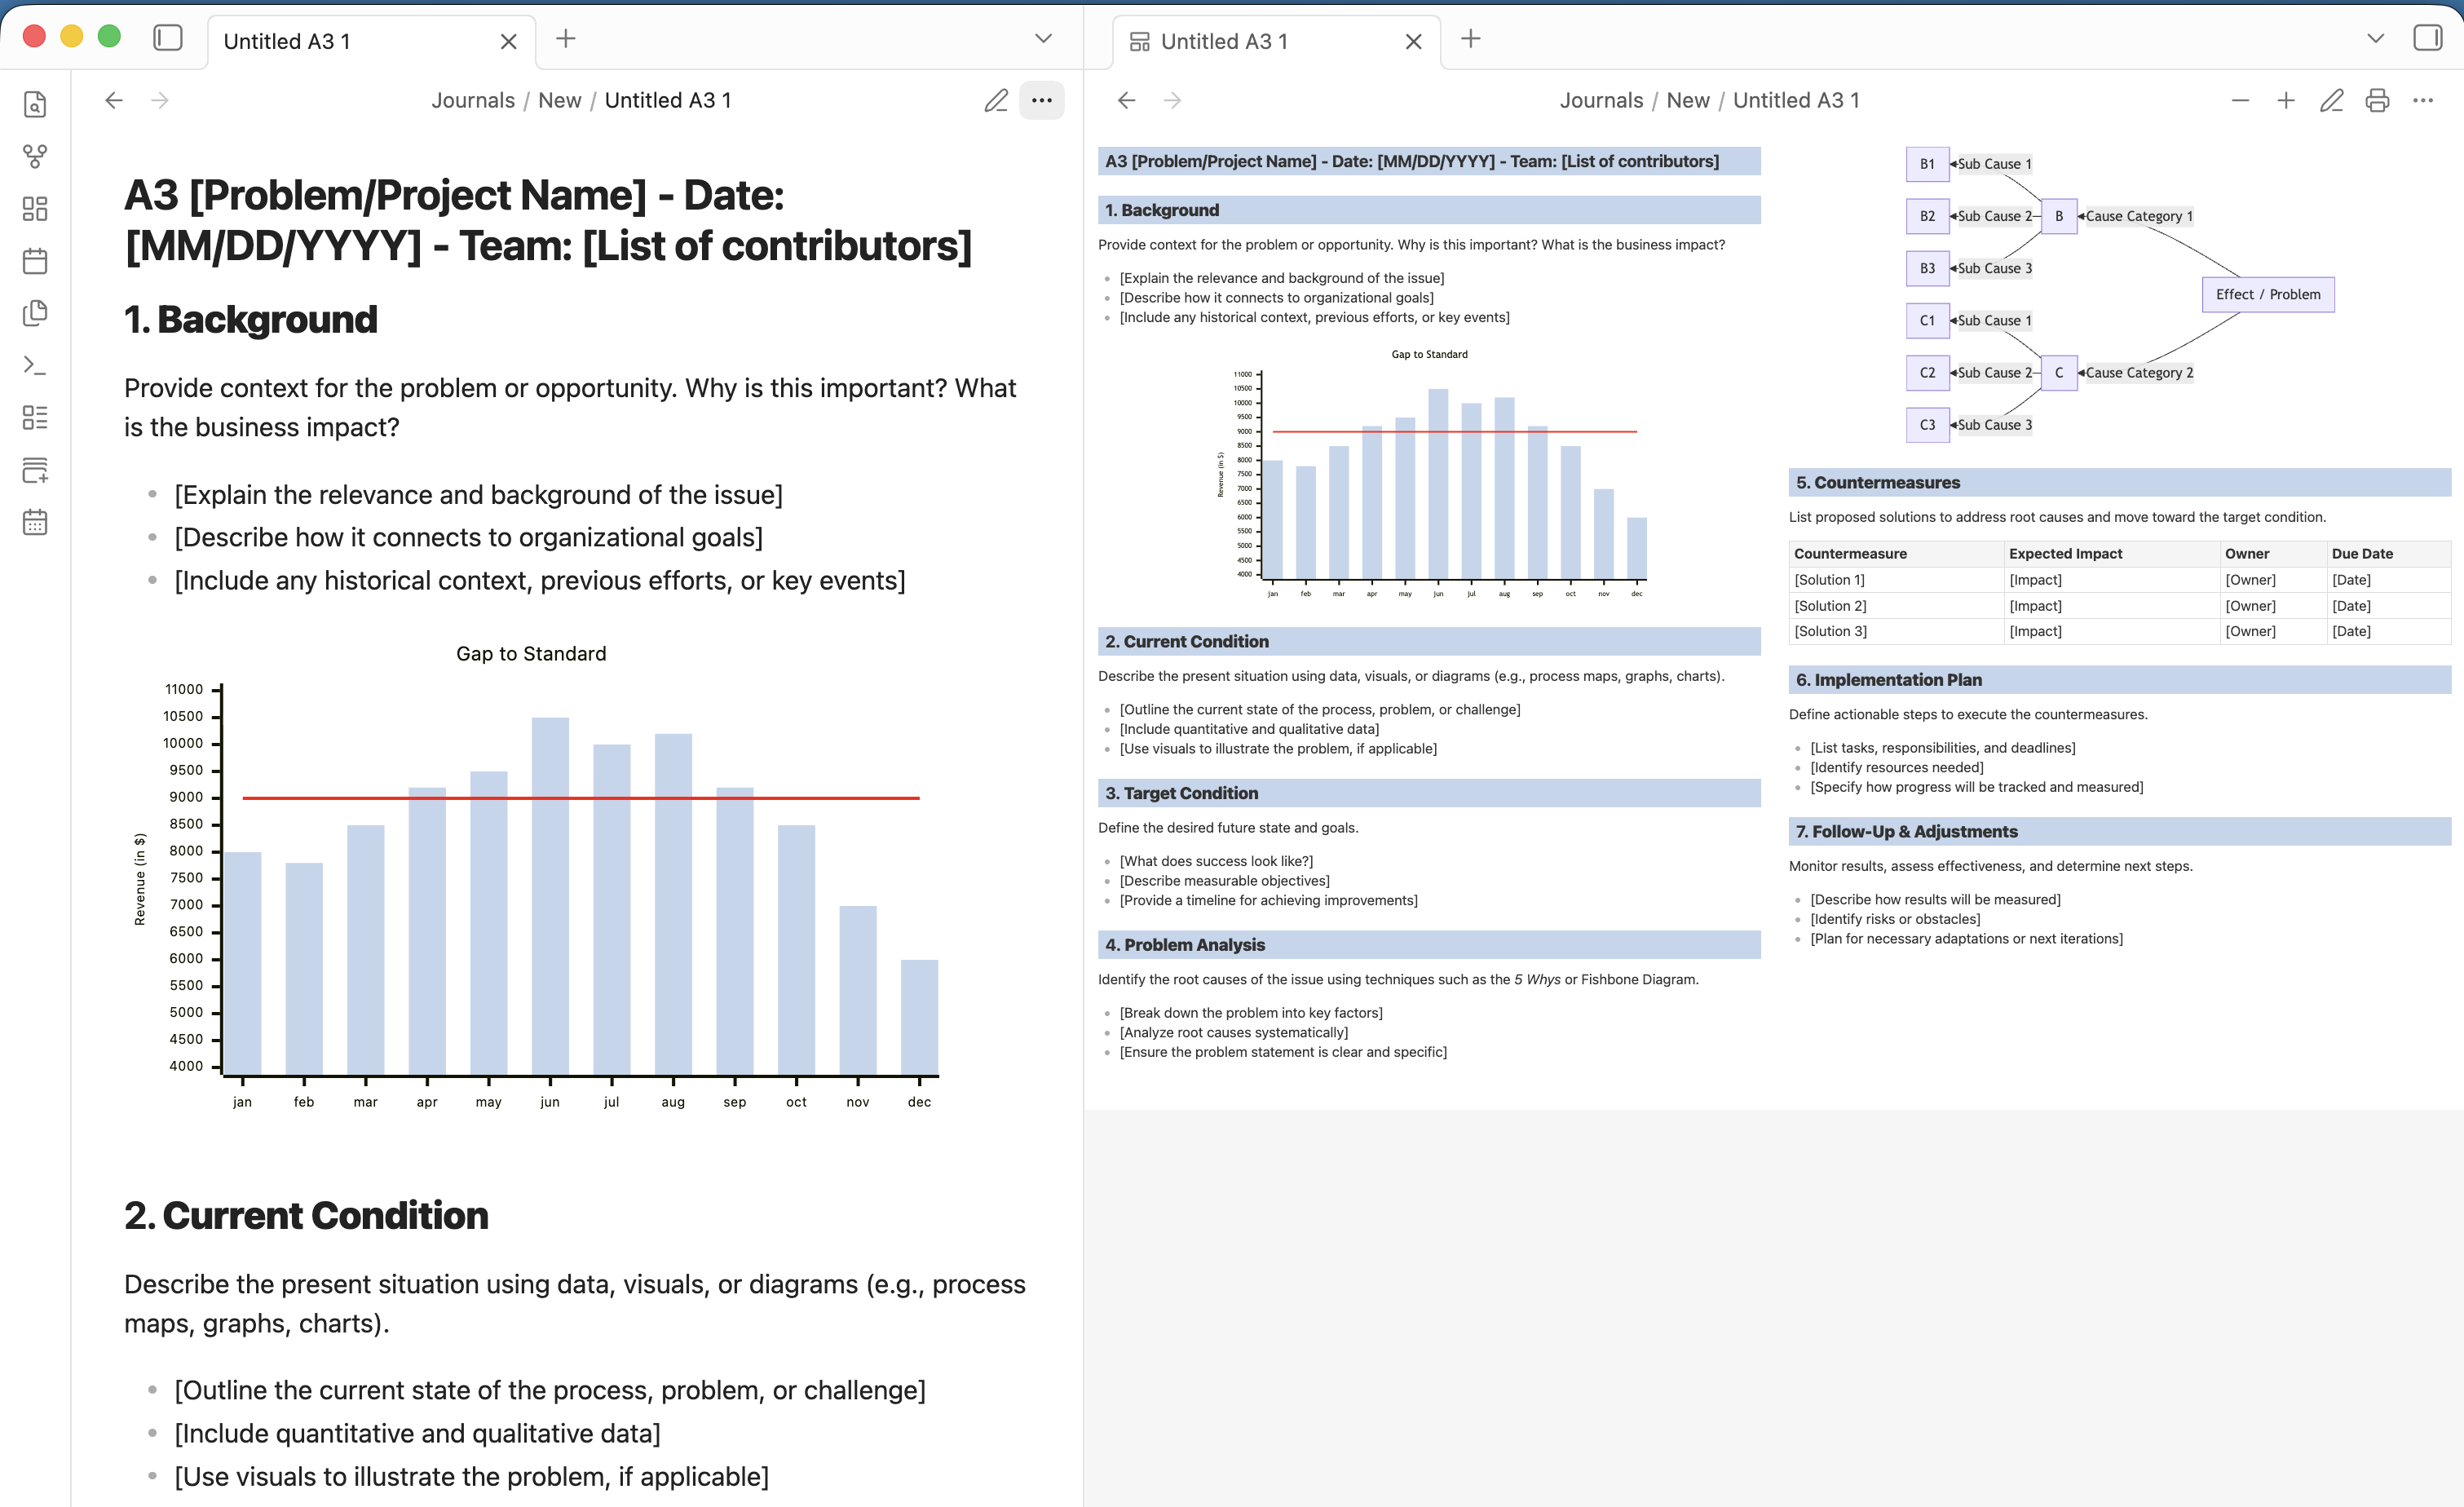Open New breadcrumb in left pane
This screenshot has height=1507, width=2464.
coord(560,100)
